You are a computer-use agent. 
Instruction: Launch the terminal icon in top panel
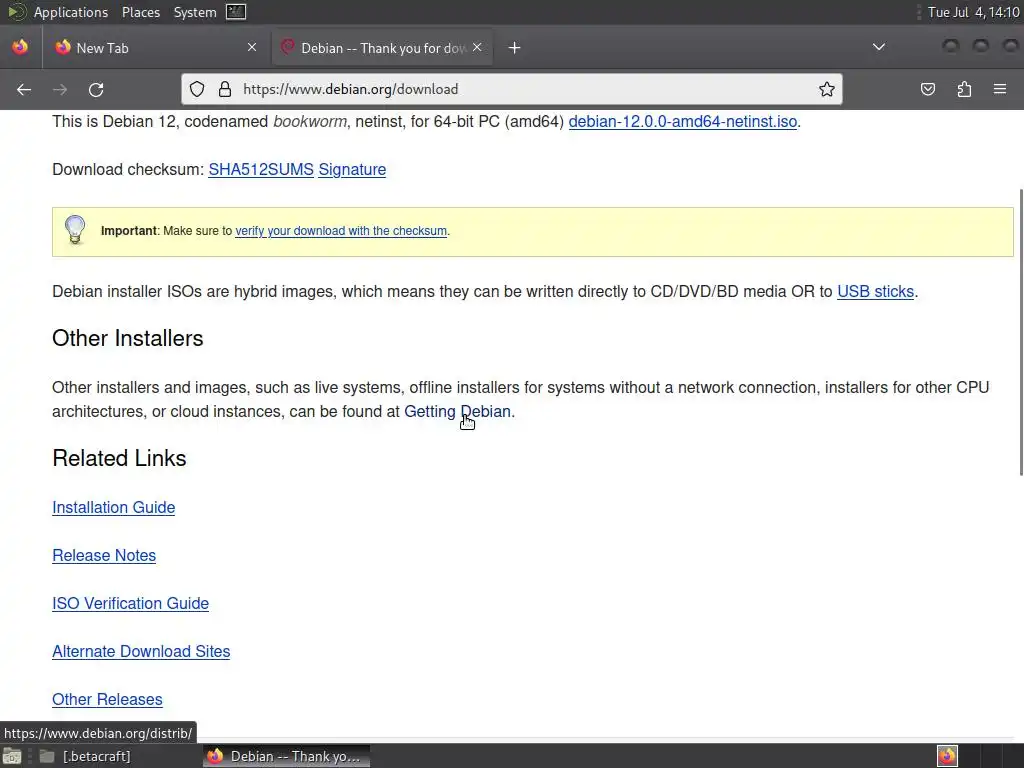pyautogui.click(x=236, y=12)
